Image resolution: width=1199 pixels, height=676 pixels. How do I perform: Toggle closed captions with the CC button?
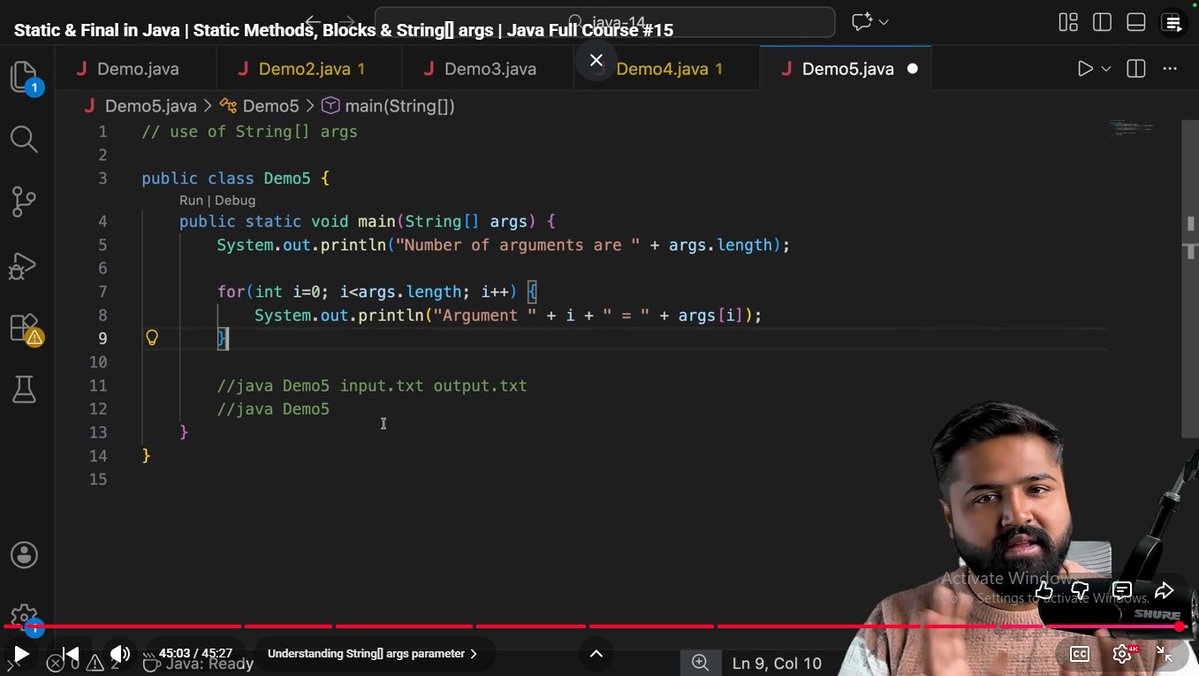[1080, 654]
